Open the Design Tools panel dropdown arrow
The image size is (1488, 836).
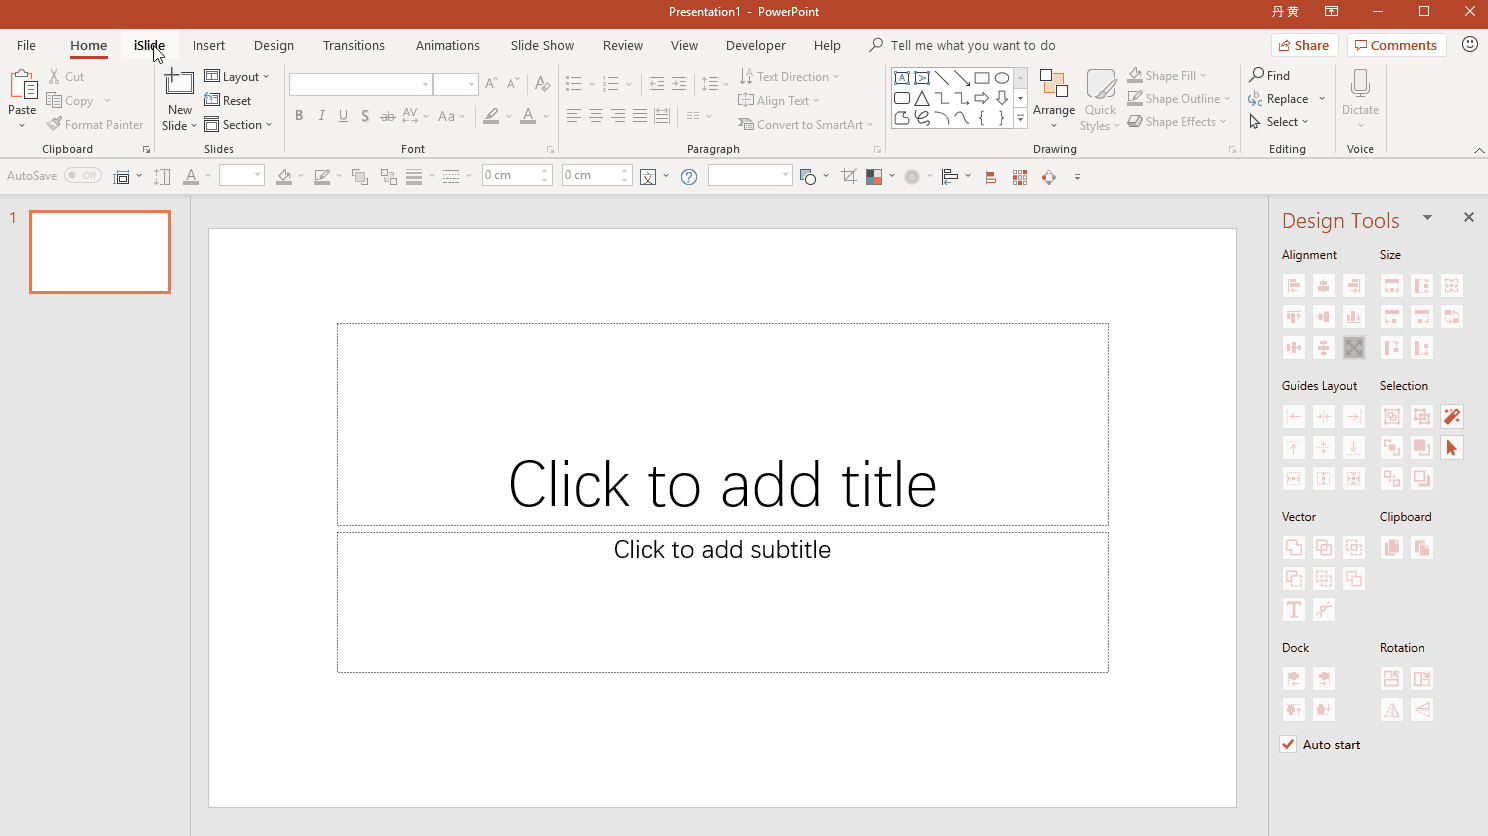1427,217
